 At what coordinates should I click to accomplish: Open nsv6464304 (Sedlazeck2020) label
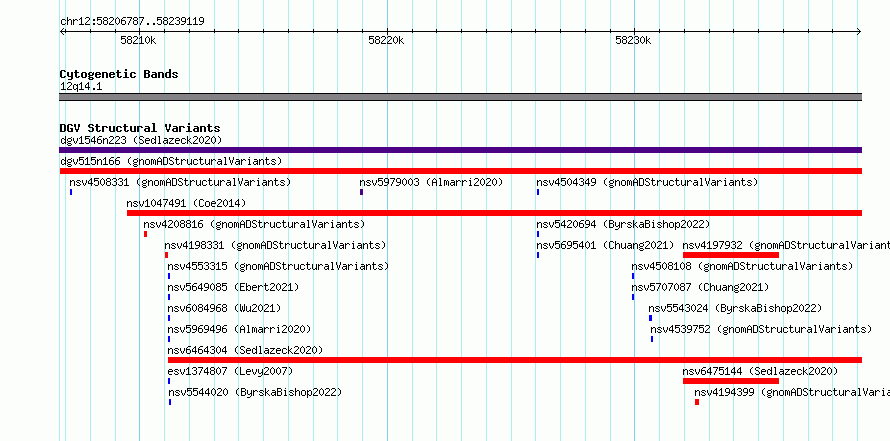click(x=245, y=350)
